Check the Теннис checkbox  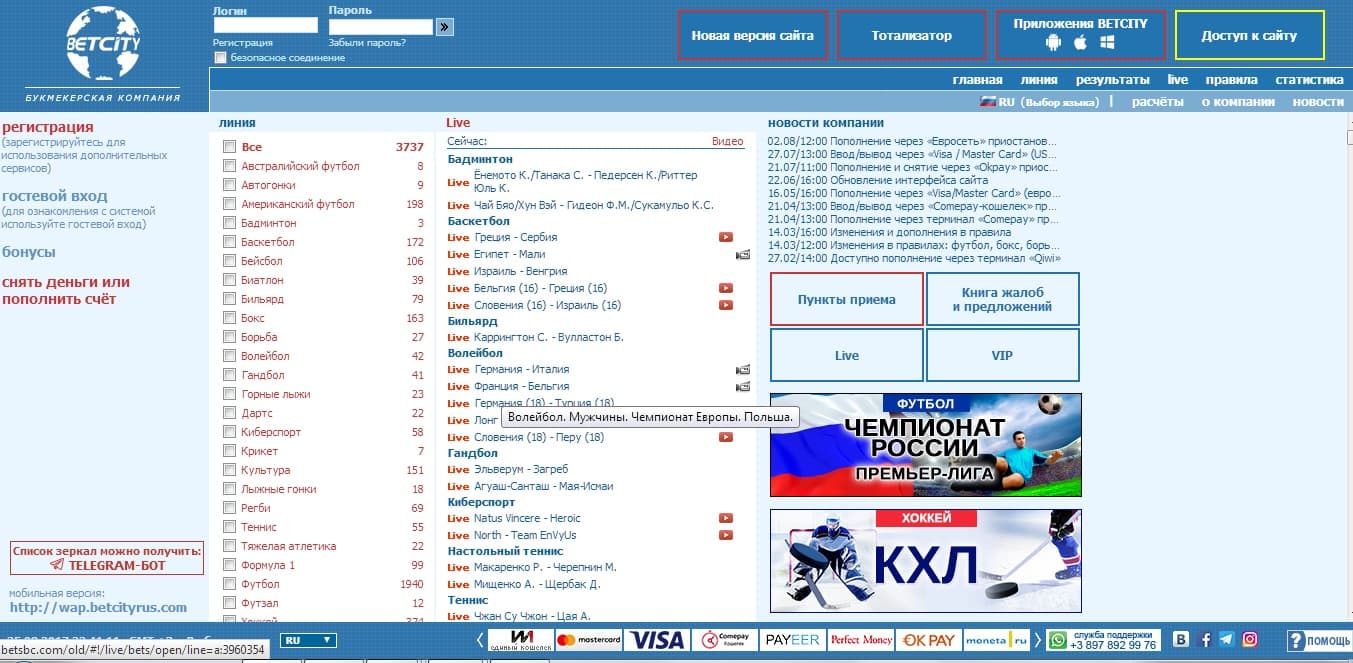pyautogui.click(x=230, y=527)
